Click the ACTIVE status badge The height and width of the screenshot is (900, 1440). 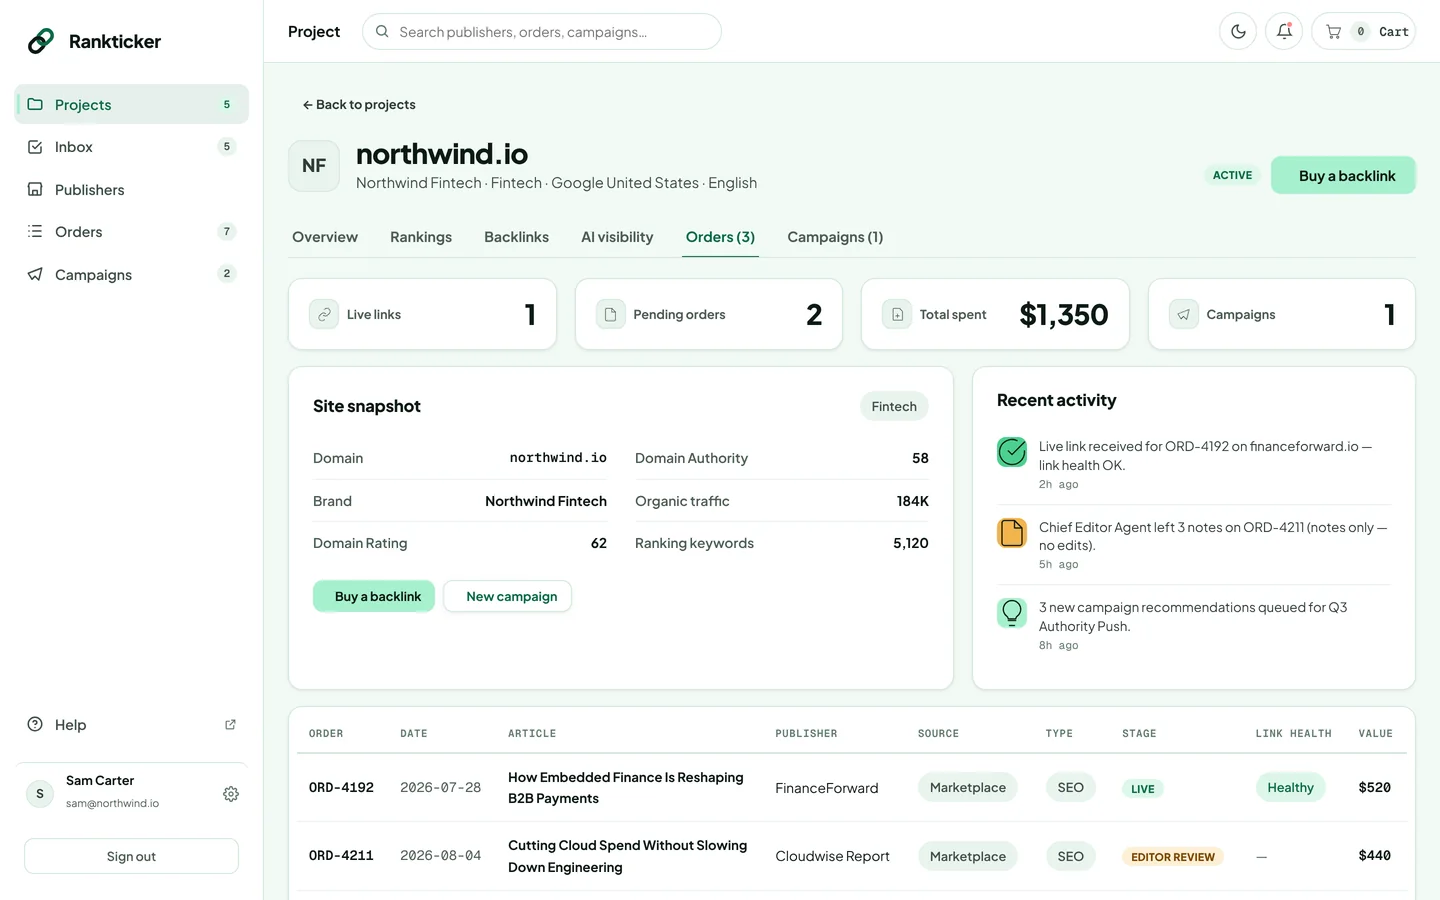coord(1232,175)
